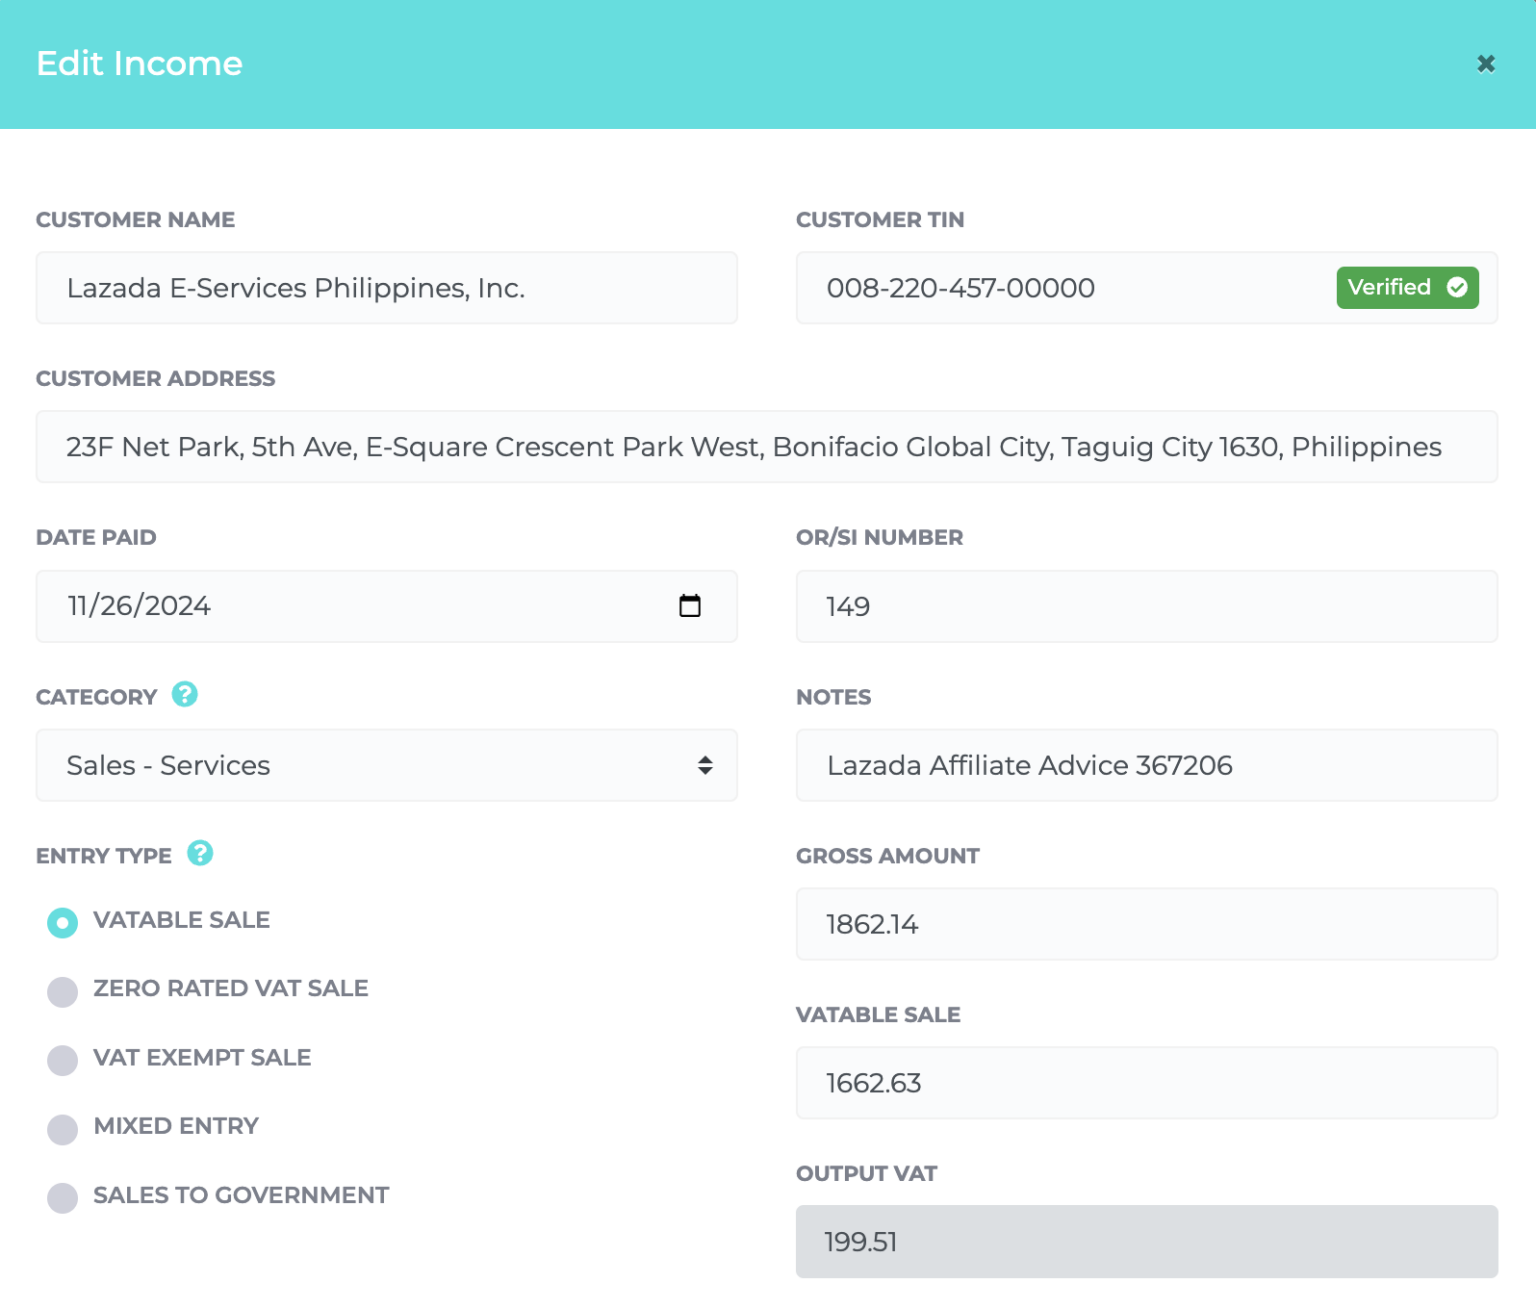Close the Edit Income dialog
This screenshot has width=1536, height=1309.
[1486, 63]
